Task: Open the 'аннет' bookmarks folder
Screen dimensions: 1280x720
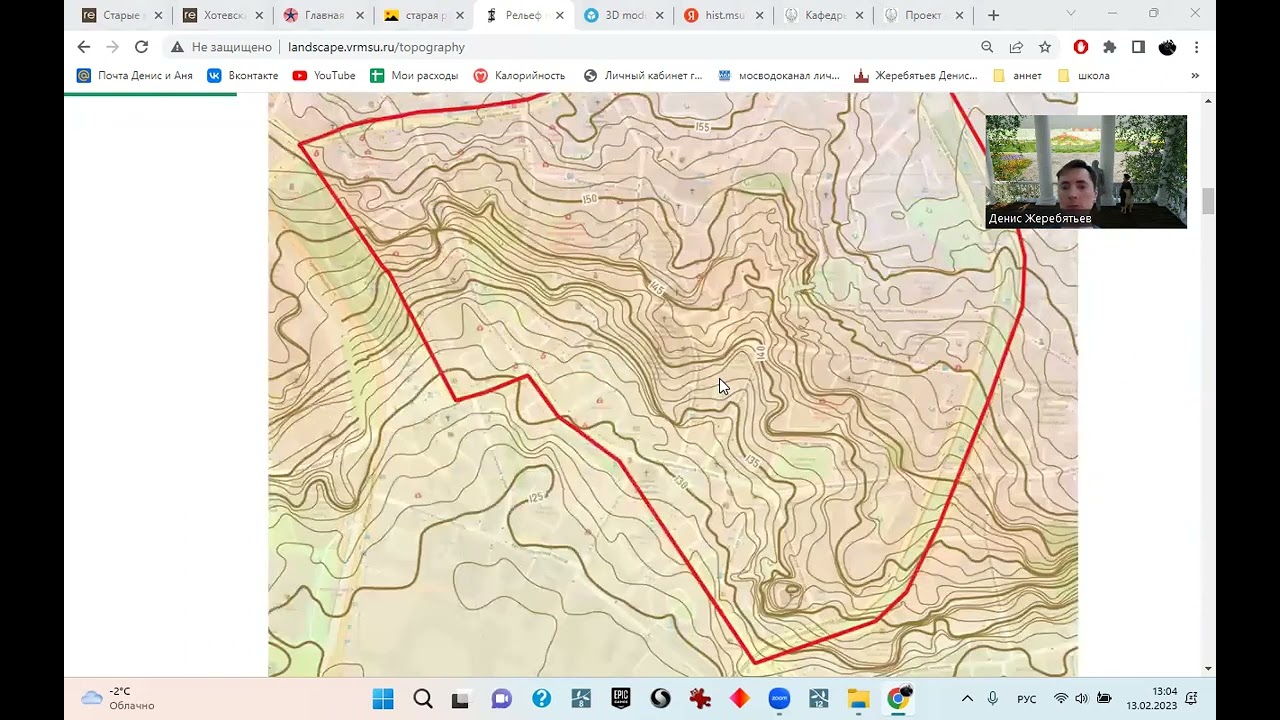Action: [1017, 75]
